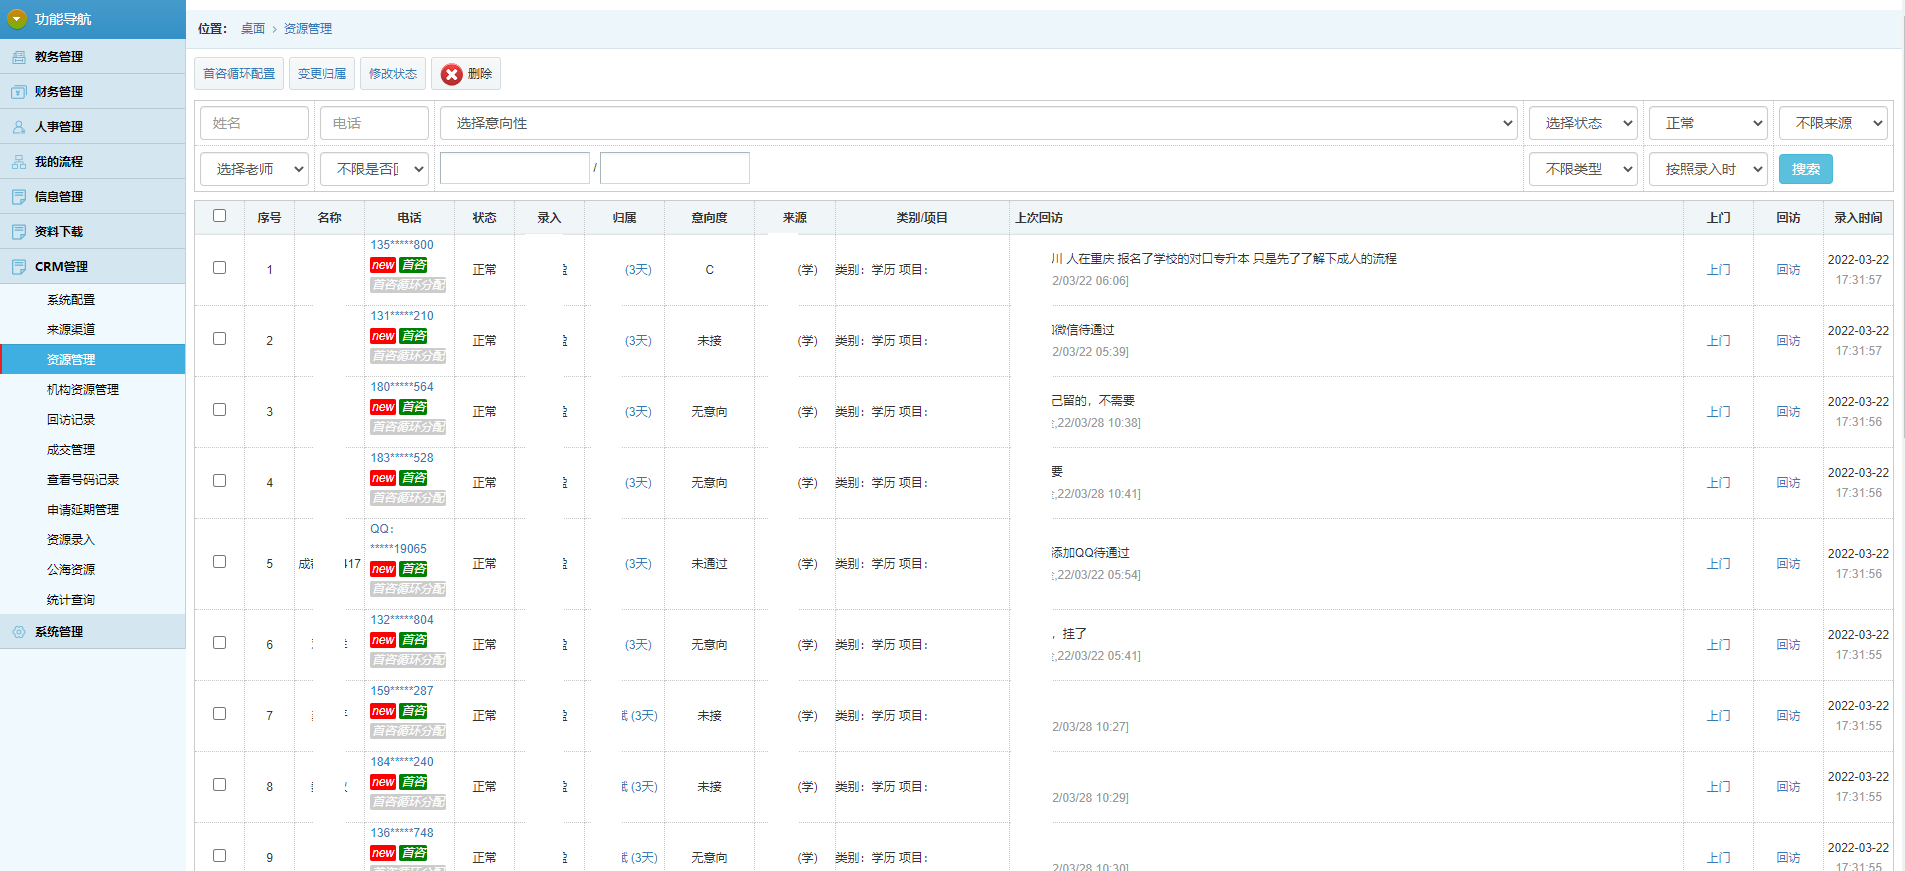
Task: Open the 不限来源 source dropdown
Action: pos(1832,123)
